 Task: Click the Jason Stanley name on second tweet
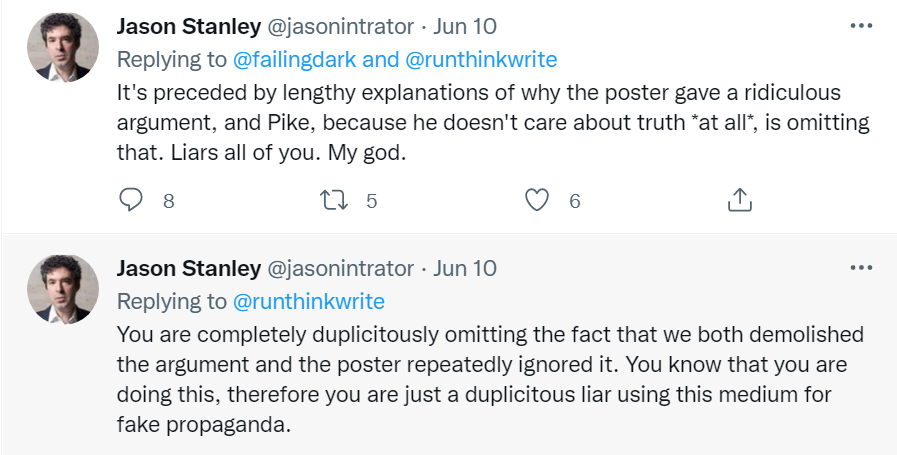[x=187, y=268]
